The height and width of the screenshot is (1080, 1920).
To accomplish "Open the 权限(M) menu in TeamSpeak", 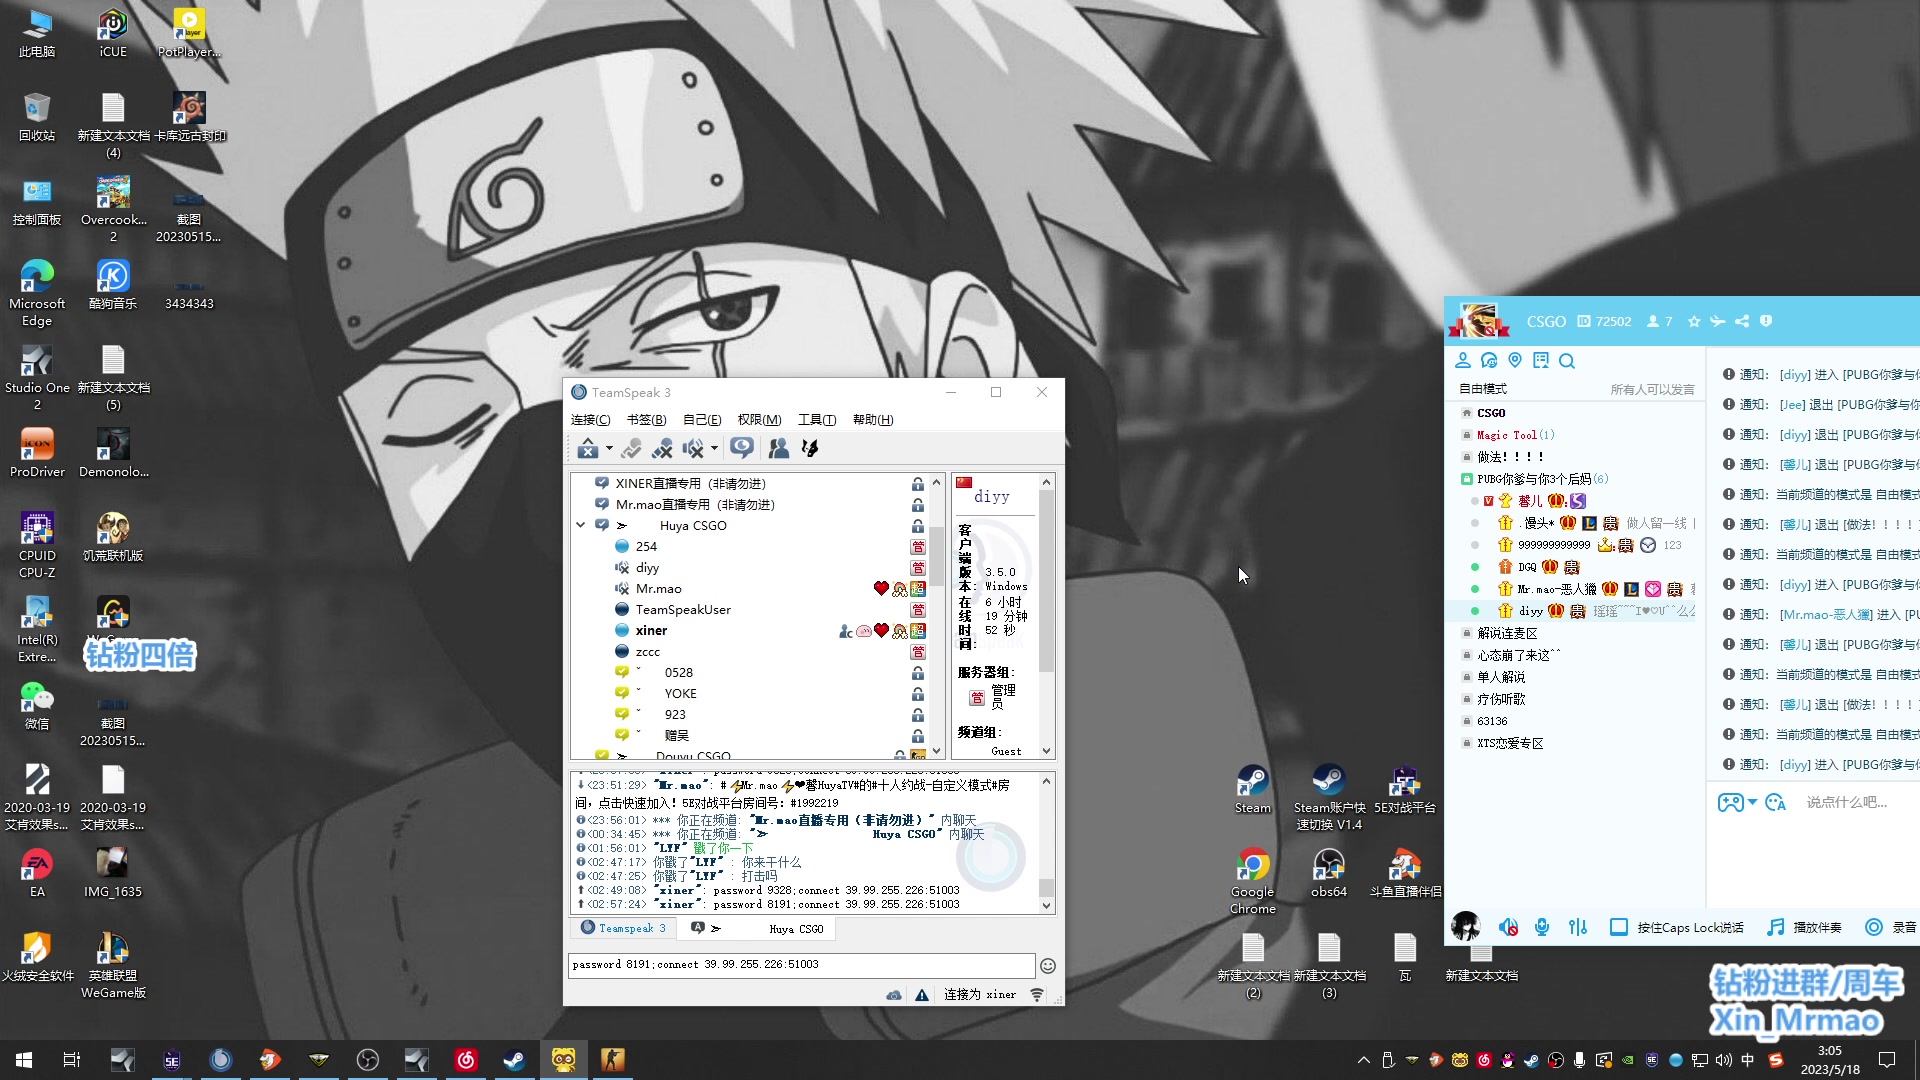I will (759, 420).
